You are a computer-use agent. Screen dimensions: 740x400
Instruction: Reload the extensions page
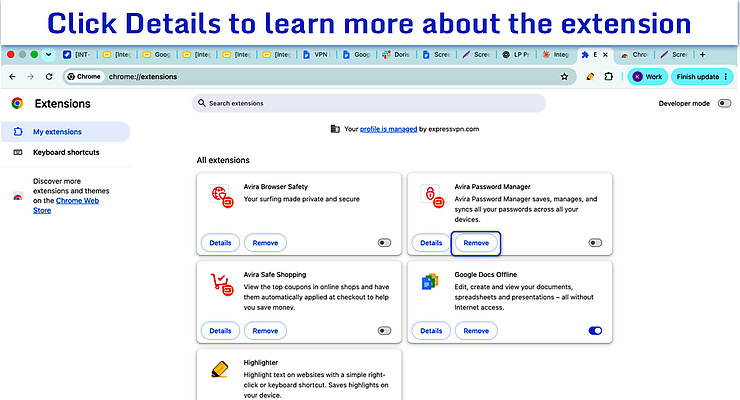[49, 76]
